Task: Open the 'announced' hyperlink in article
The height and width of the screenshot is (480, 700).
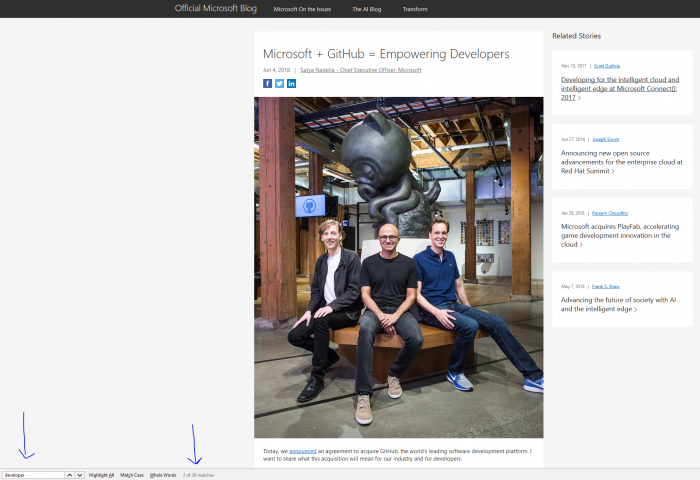Action: [303, 451]
